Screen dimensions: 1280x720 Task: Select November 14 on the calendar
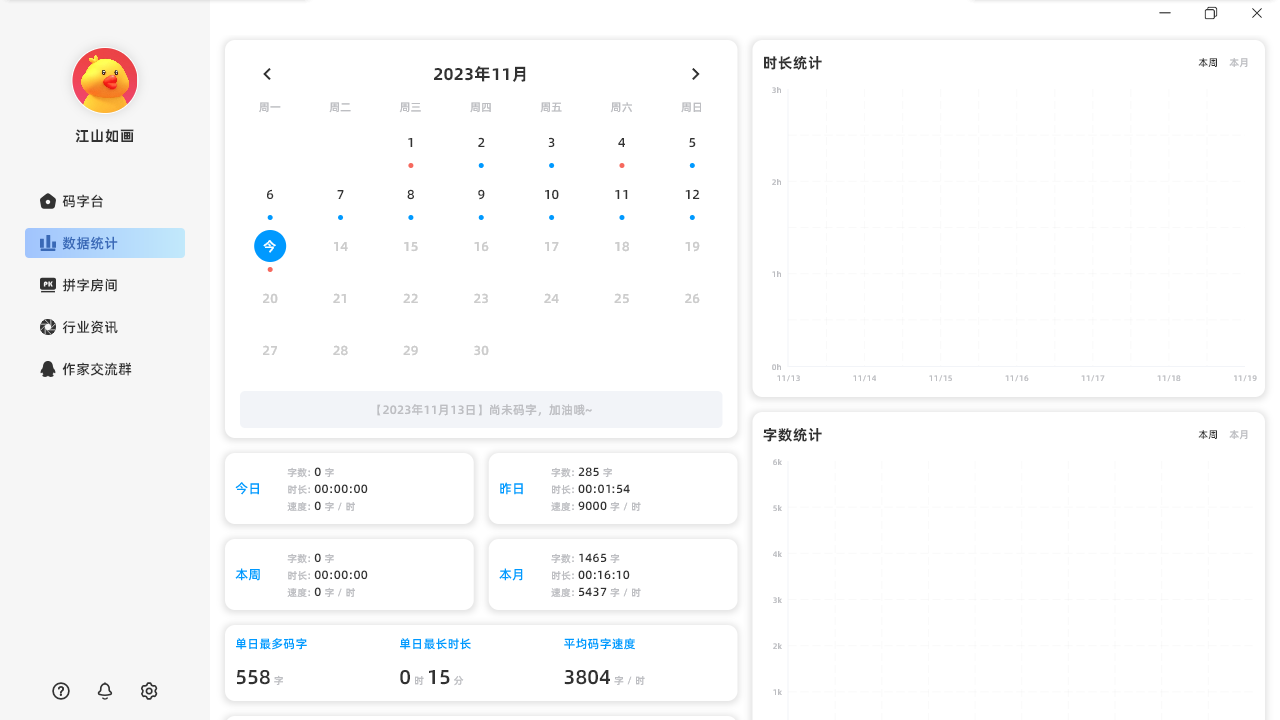coord(340,246)
